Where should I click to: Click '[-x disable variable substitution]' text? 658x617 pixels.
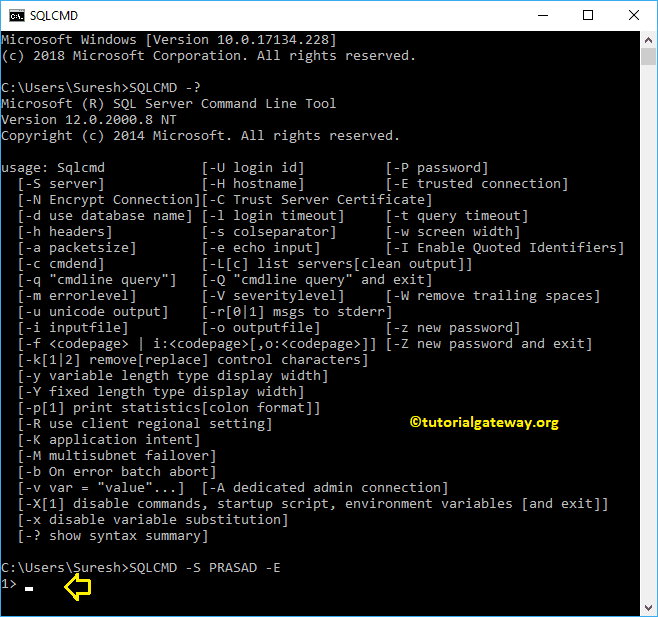[x=153, y=520]
